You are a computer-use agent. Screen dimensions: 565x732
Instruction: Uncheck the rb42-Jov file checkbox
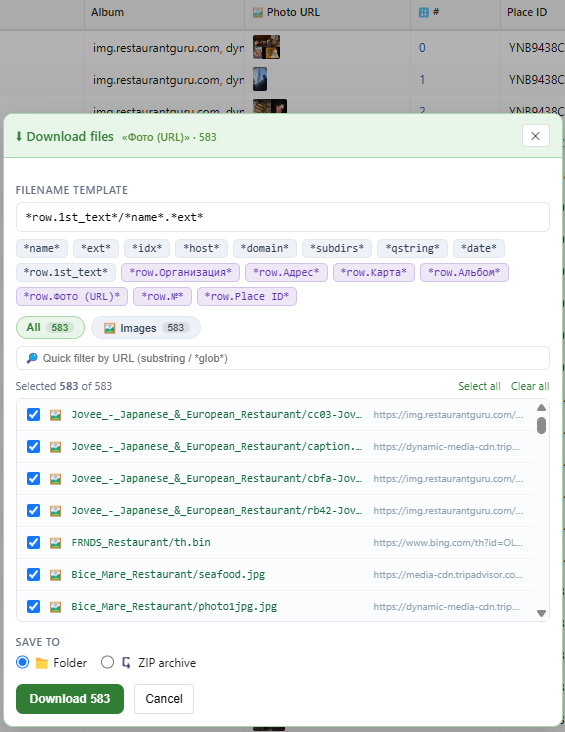(x=33, y=511)
